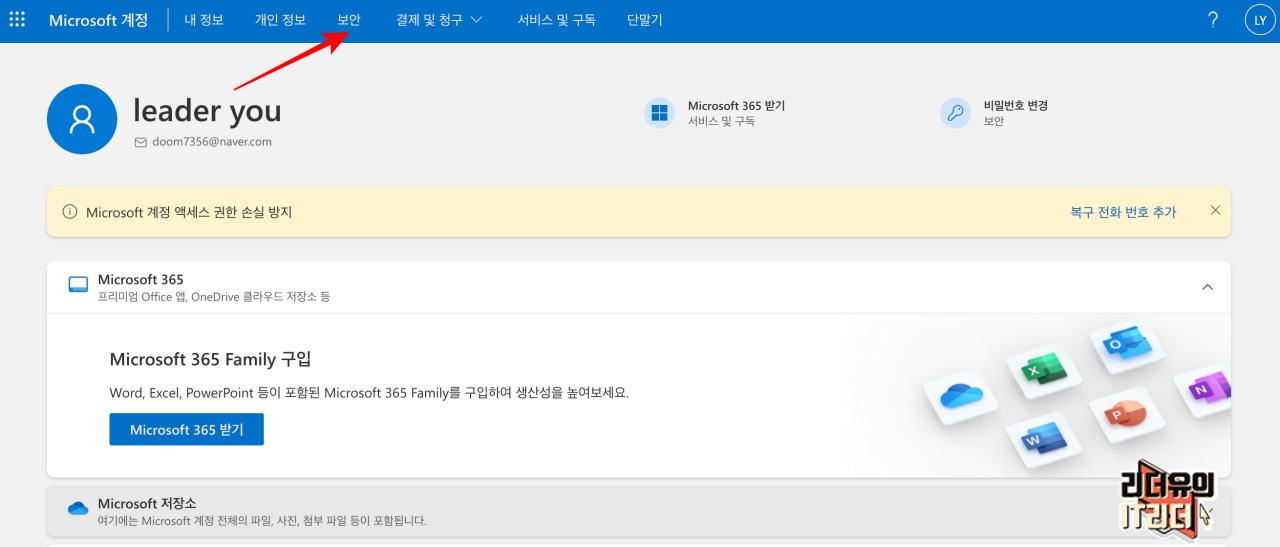
Task: Dismiss the yellow warning banner
Action: [x=1215, y=211]
